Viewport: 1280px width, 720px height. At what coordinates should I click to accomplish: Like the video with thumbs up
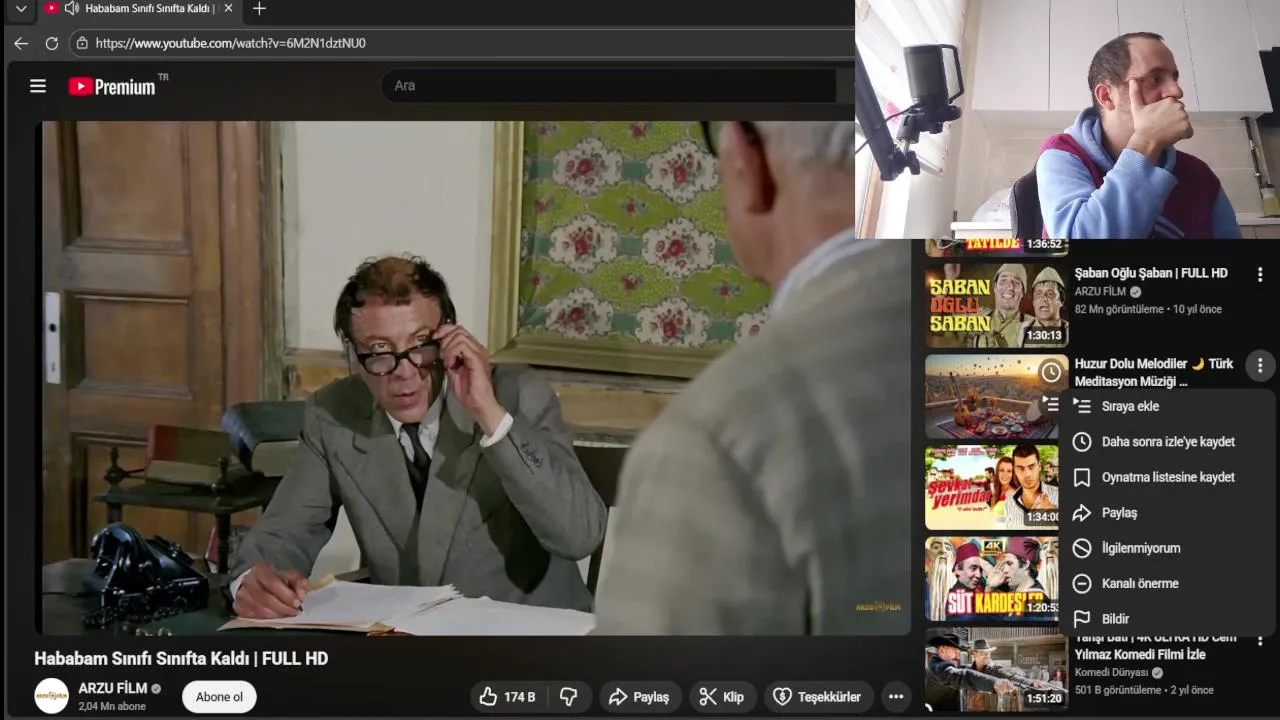(x=508, y=697)
